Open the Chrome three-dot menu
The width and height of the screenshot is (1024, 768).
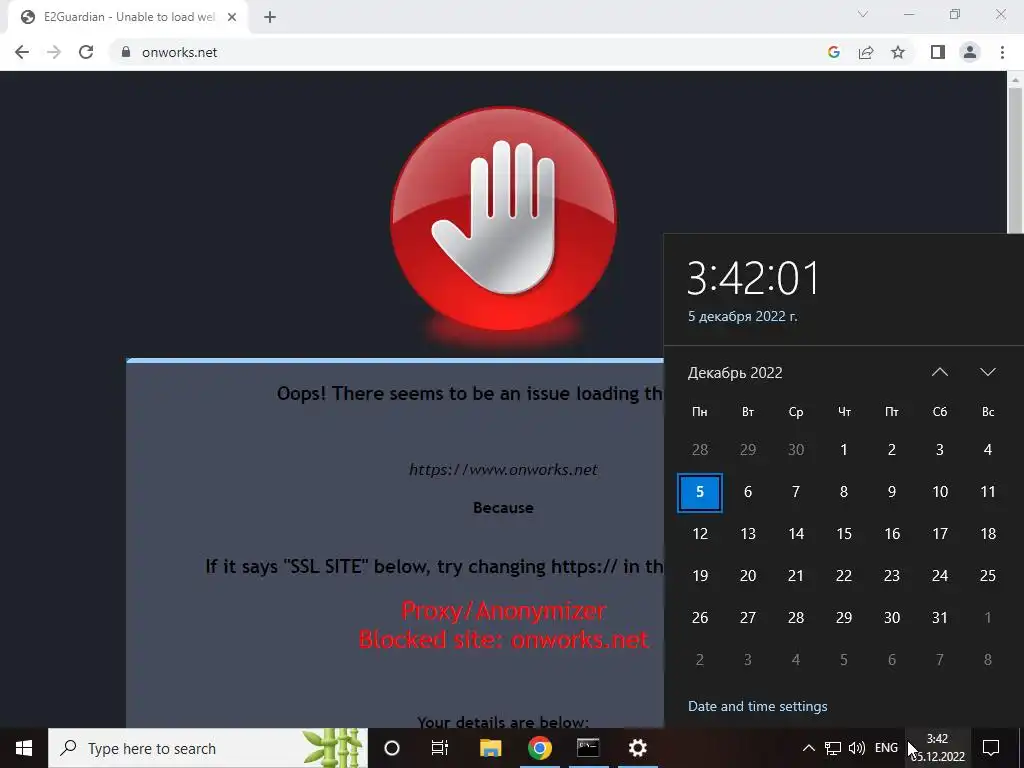tap(1002, 52)
